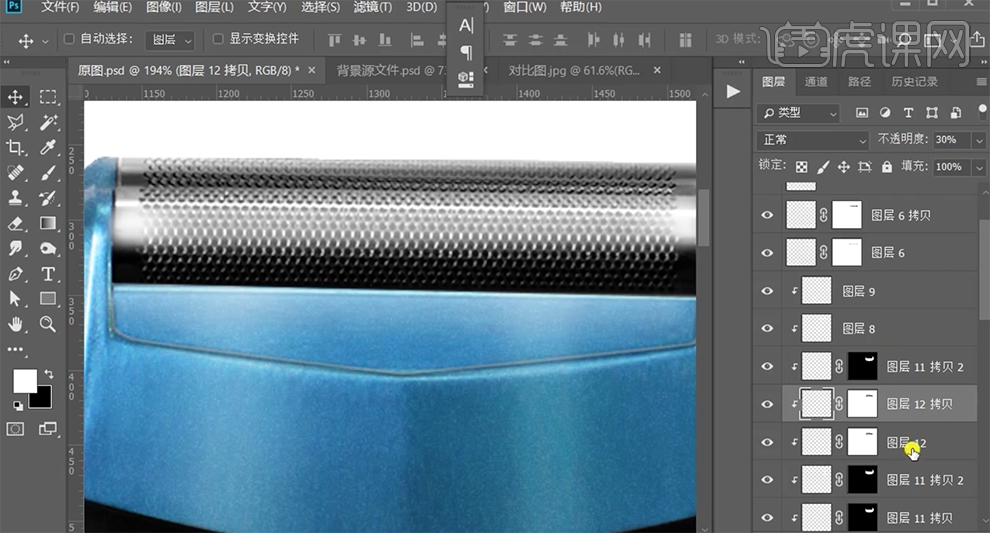
Task: Filter layers by pixel layer icon
Action: point(862,112)
